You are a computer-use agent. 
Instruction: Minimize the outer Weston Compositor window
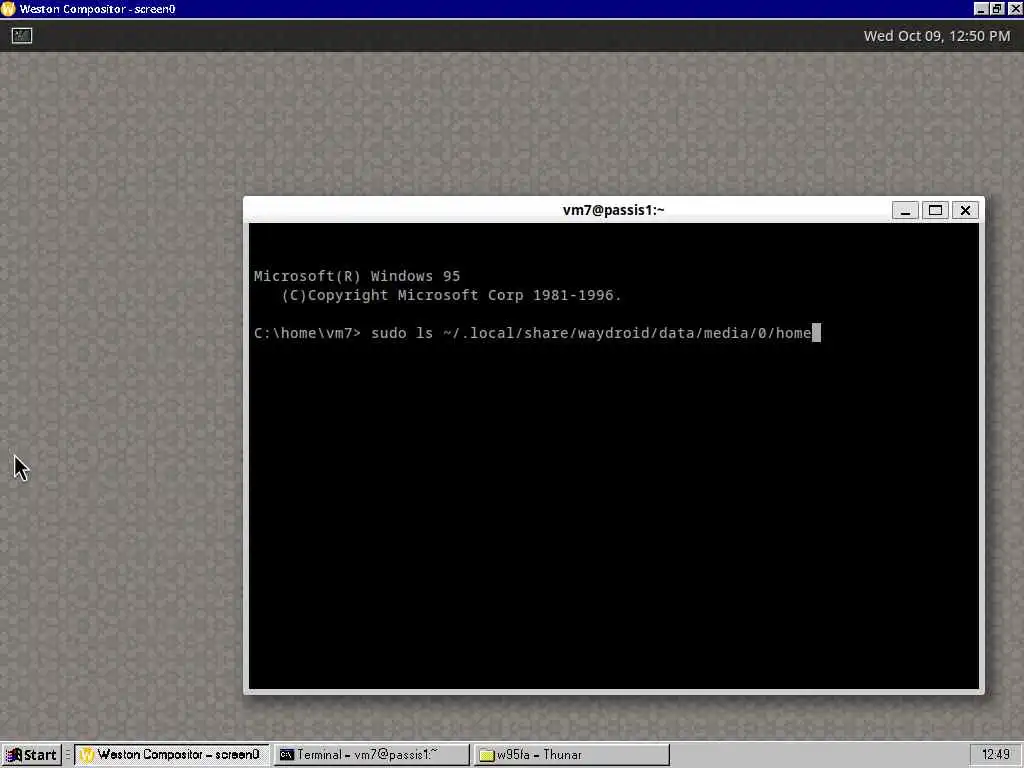tap(981, 9)
